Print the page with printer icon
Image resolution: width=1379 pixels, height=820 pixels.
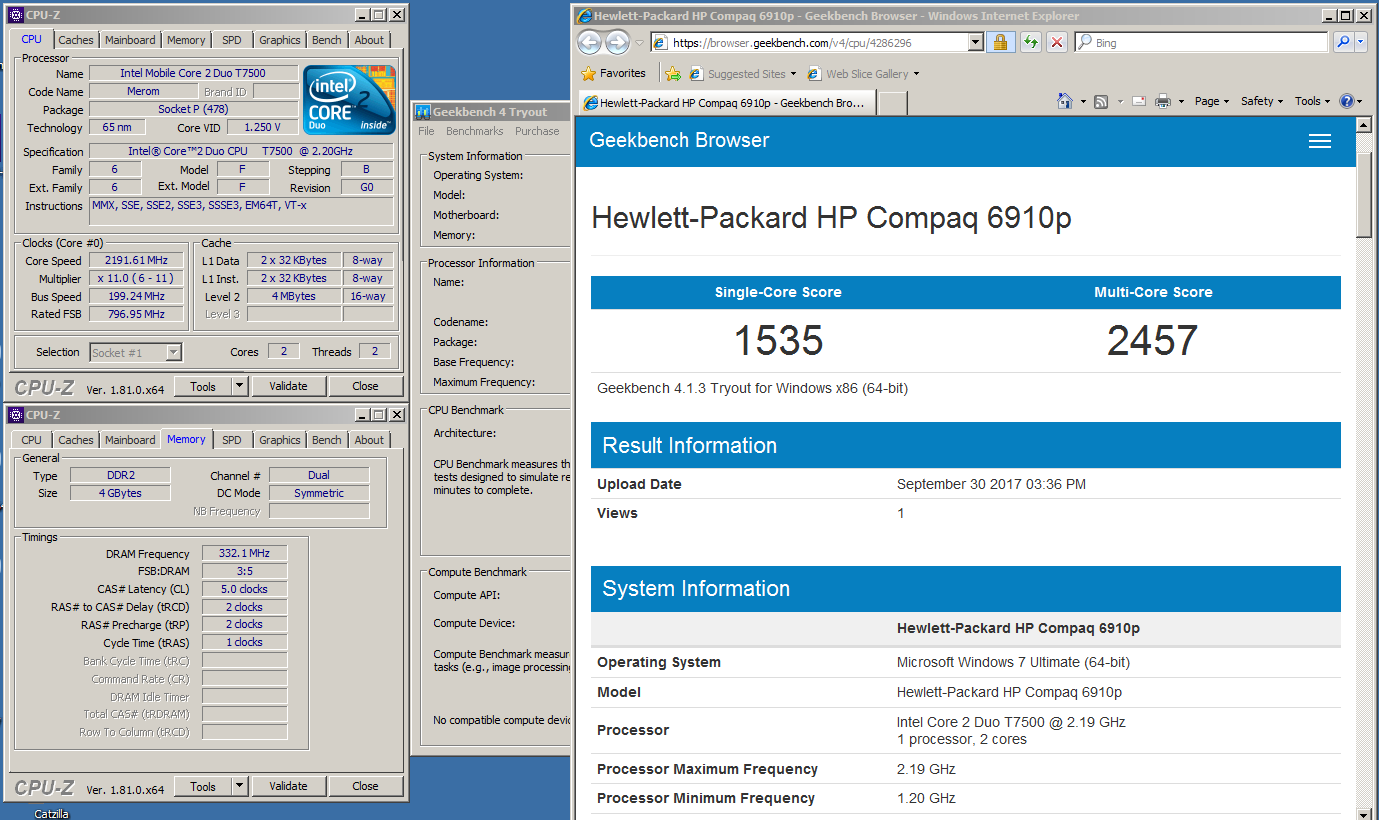[1163, 101]
